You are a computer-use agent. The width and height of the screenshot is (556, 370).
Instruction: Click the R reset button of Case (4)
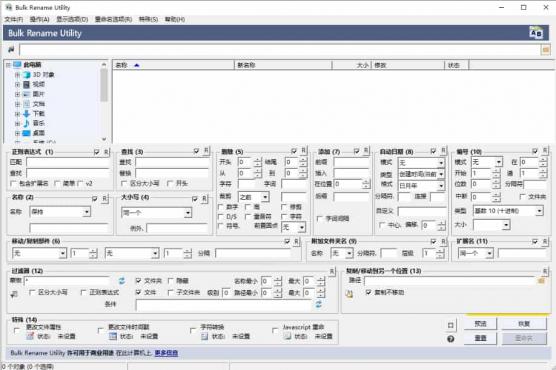(205, 199)
